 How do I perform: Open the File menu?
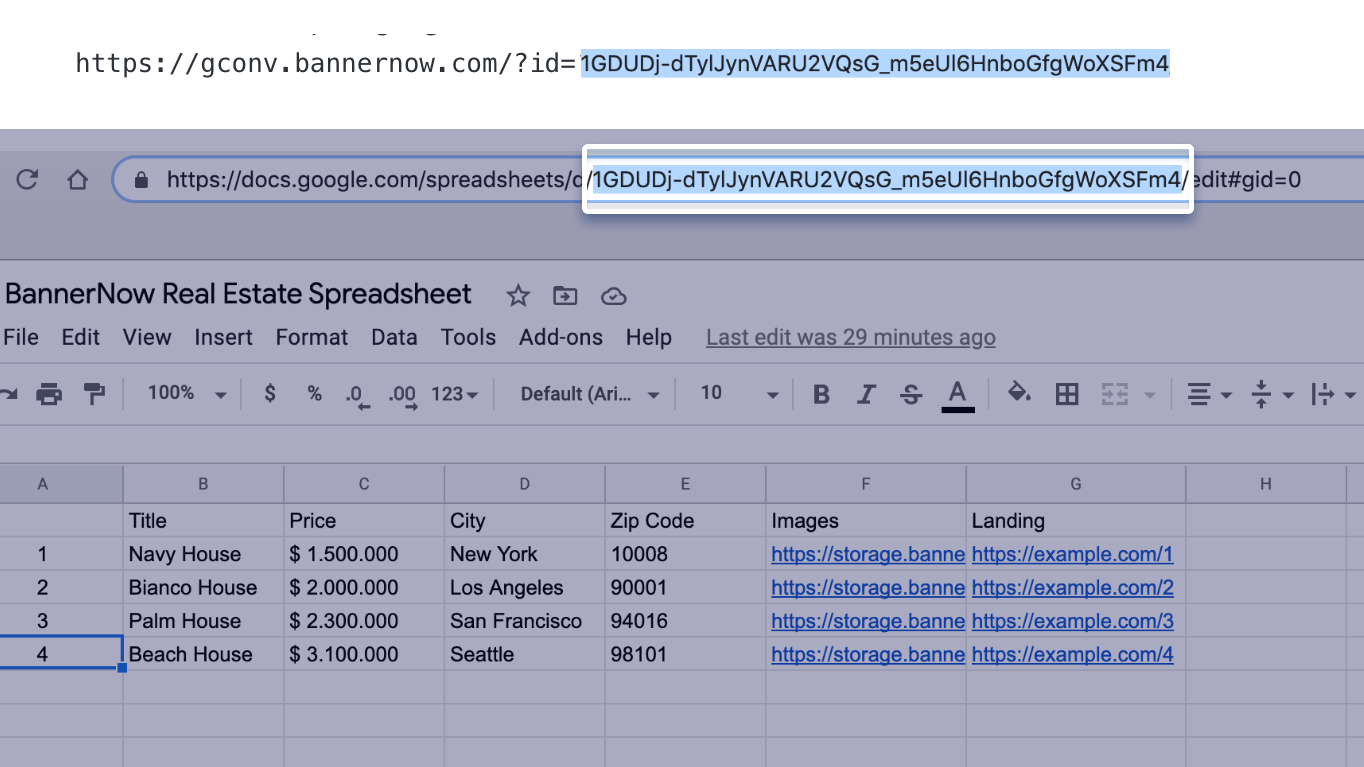(x=21, y=337)
